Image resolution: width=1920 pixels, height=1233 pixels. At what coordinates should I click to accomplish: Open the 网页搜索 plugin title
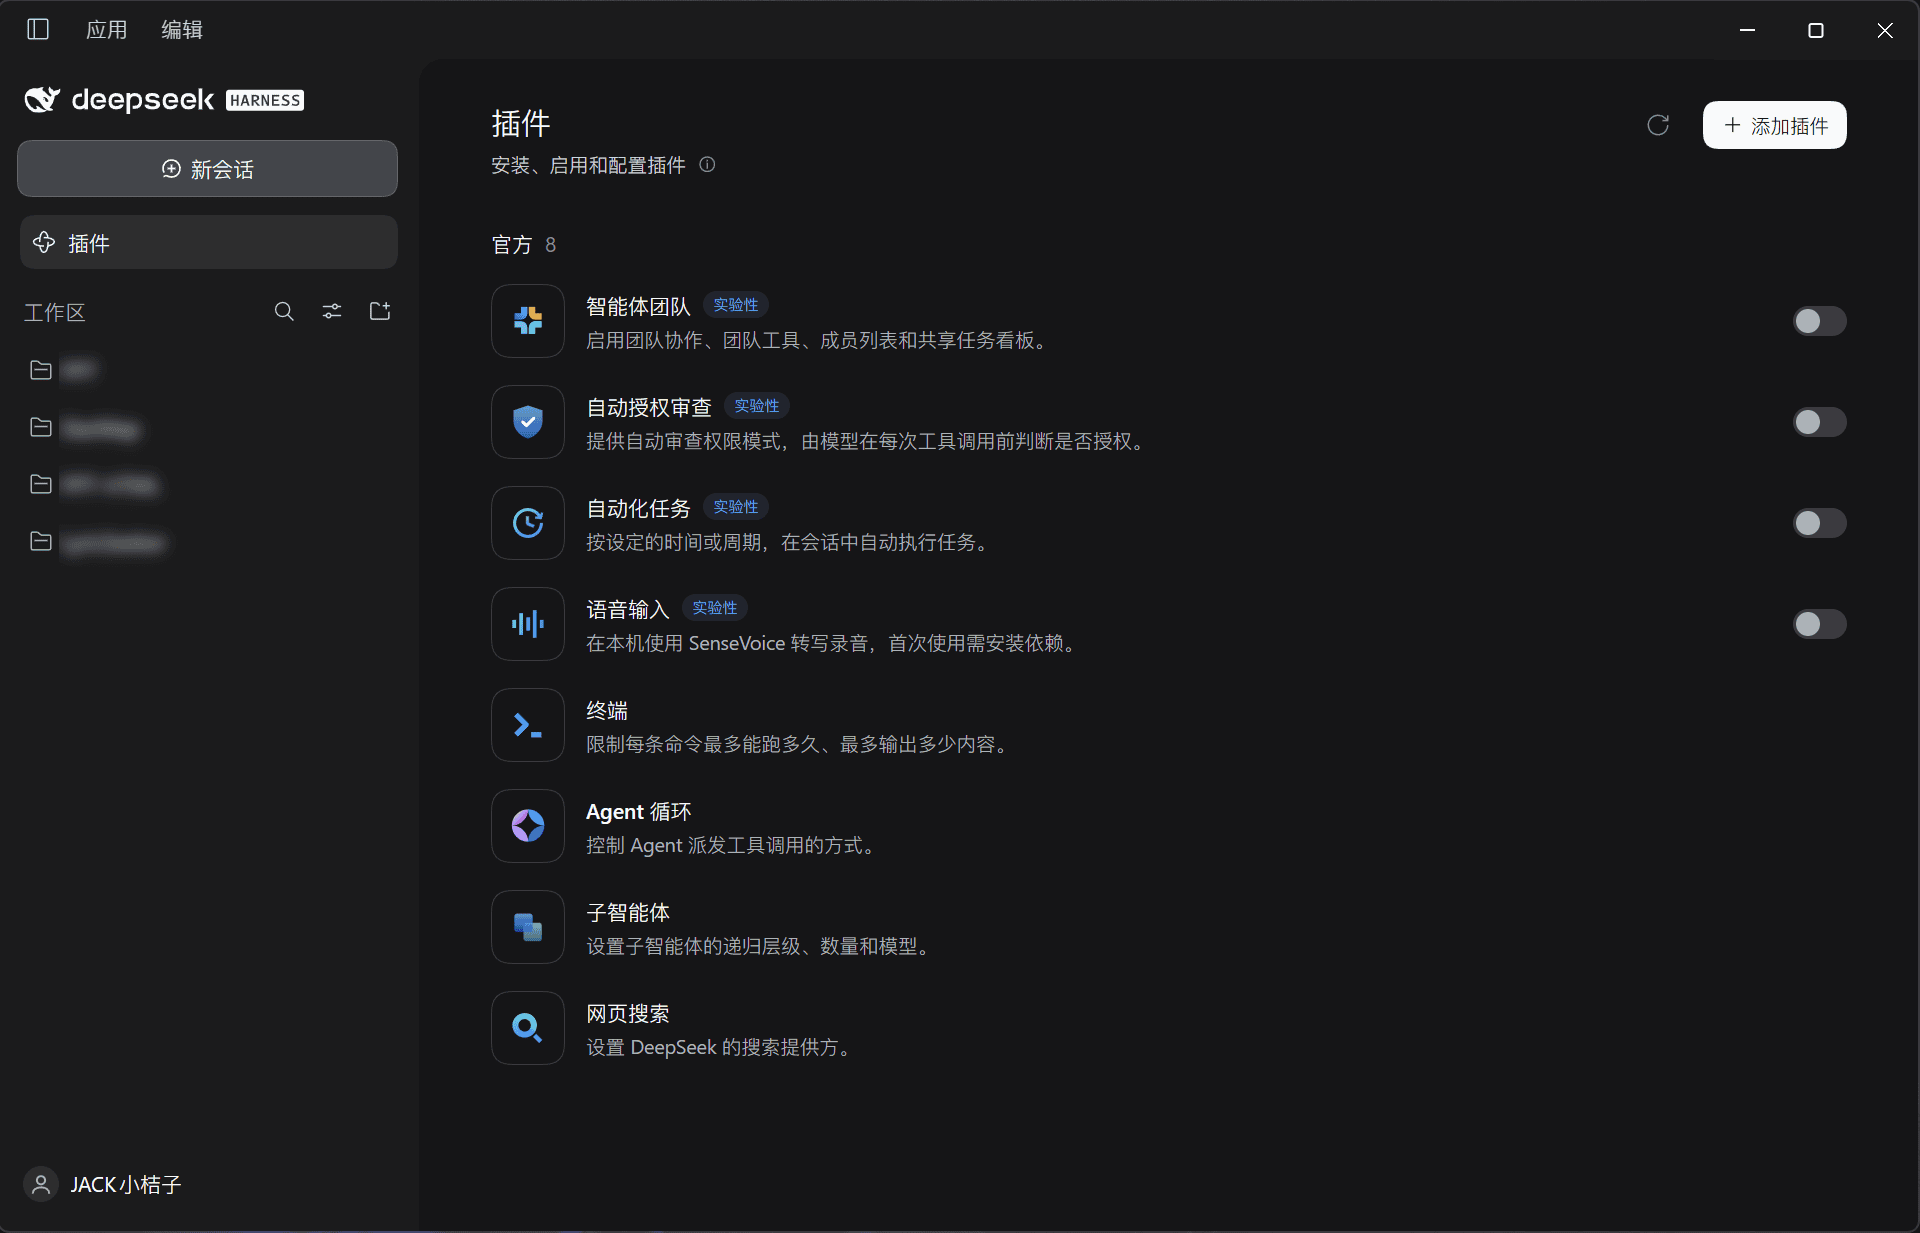[x=628, y=1013]
